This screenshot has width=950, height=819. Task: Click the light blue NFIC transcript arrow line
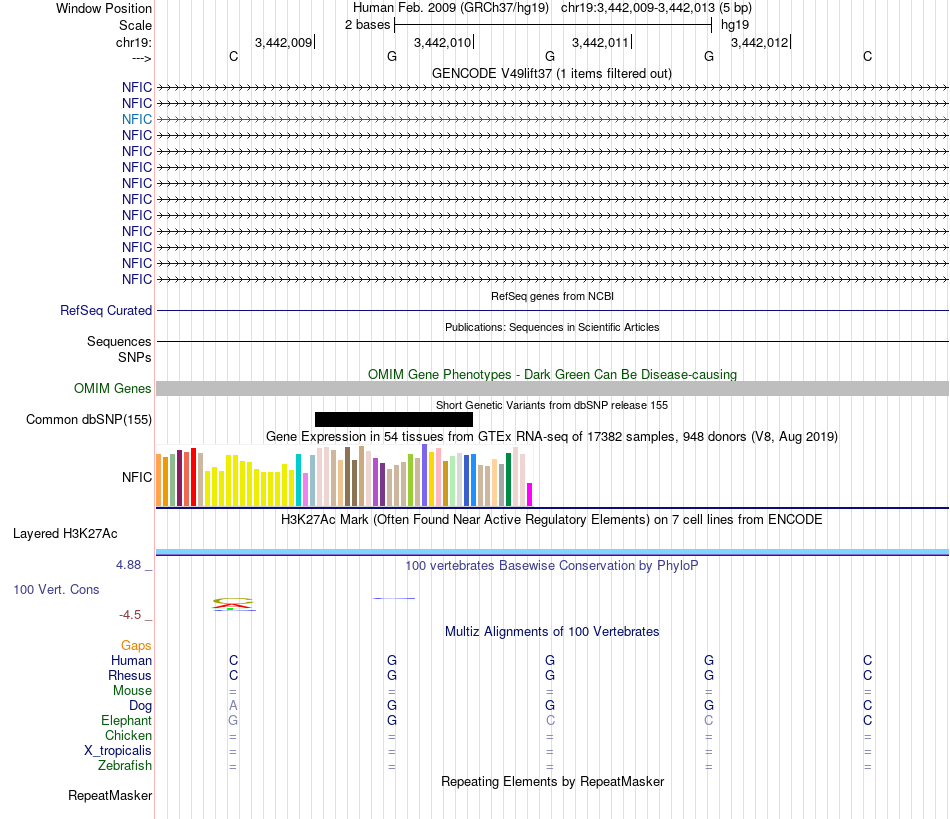click(553, 119)
